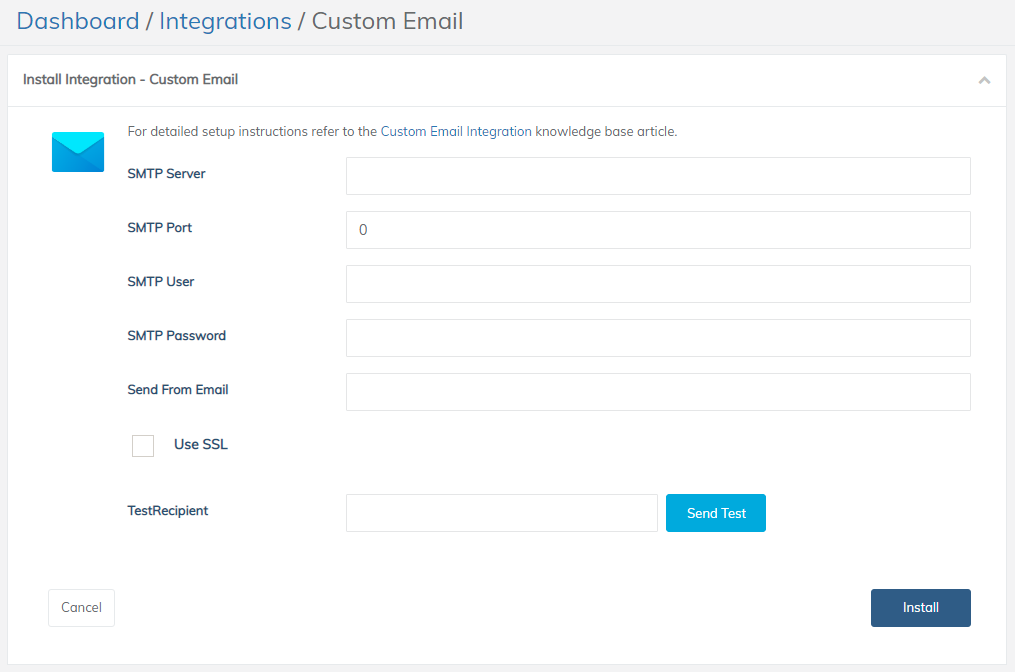Focus the SMTP Password field
The height and width of the screenshot is (672, 1015).
click(658, 338)
